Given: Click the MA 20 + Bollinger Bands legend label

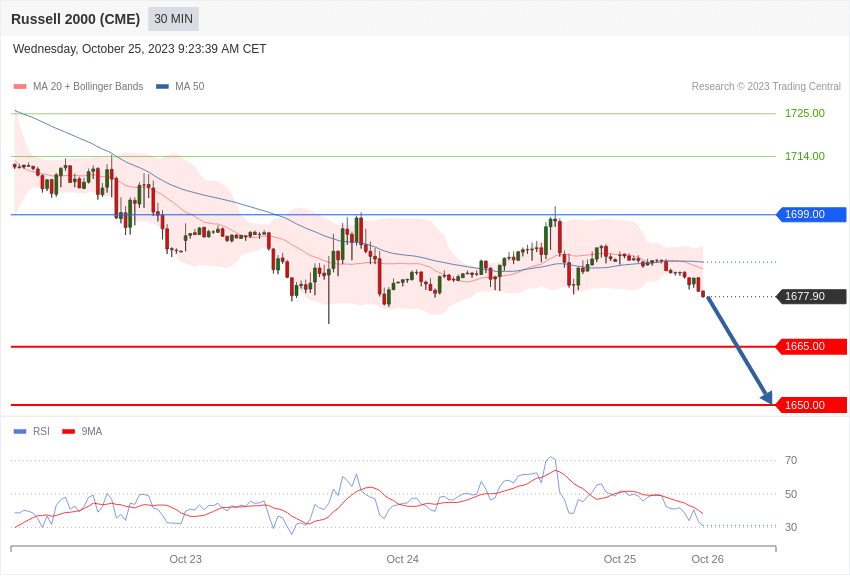Looking at the screenshot, I should tap(88, 86).
